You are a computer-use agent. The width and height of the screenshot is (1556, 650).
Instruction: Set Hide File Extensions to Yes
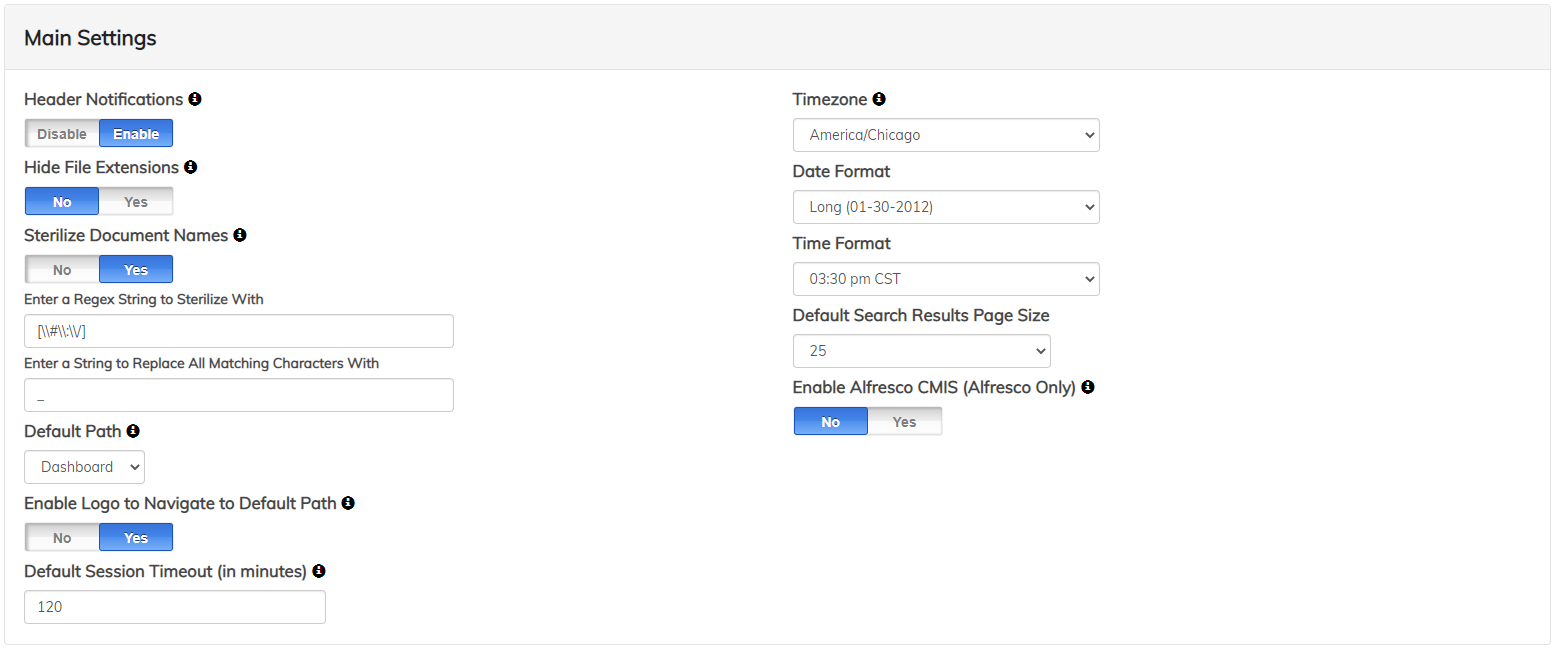tap(135, 201)
